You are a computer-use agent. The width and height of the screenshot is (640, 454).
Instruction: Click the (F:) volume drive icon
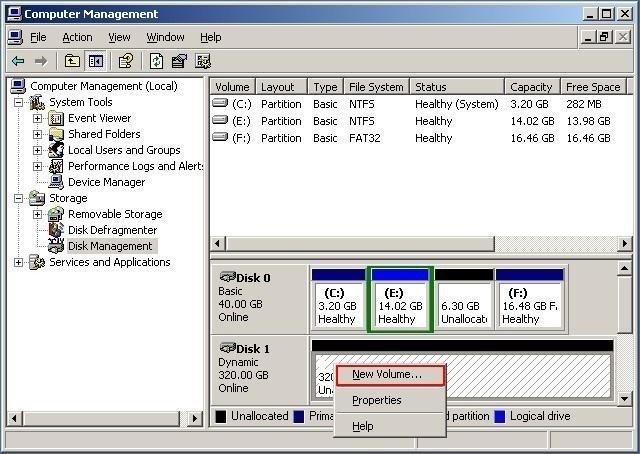220,137
